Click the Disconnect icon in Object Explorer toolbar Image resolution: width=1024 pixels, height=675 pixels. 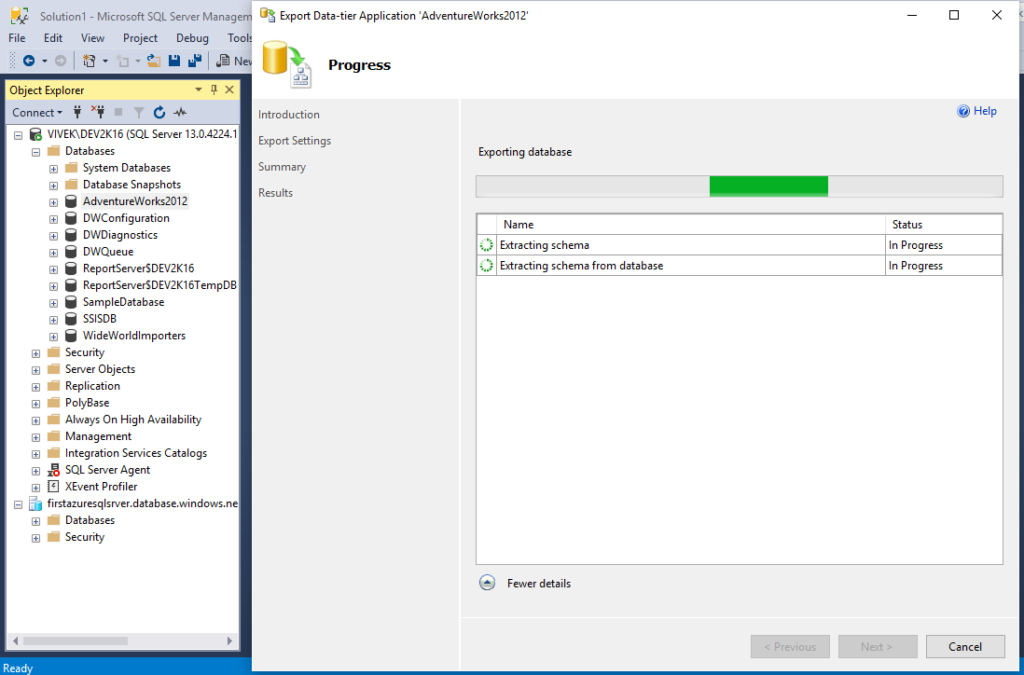click(99, 112)
